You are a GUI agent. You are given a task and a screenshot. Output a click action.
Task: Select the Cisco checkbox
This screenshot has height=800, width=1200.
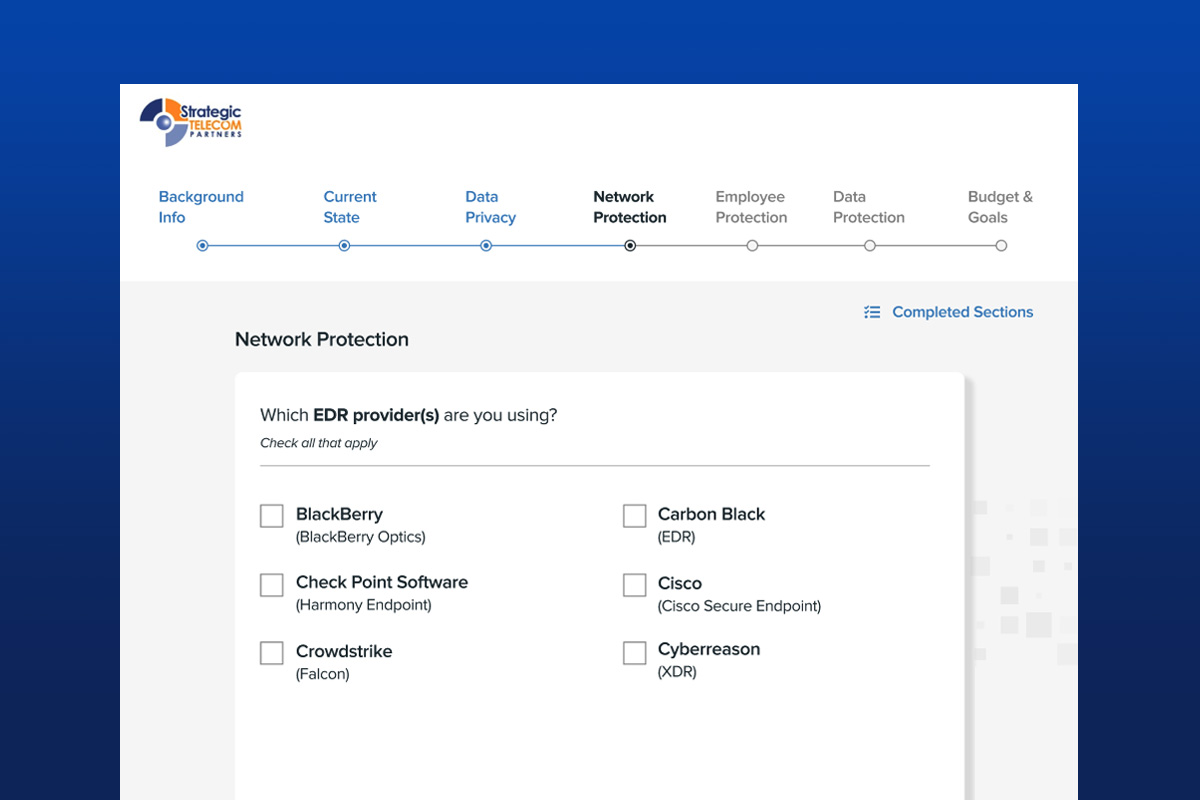[x=635, y=585]
